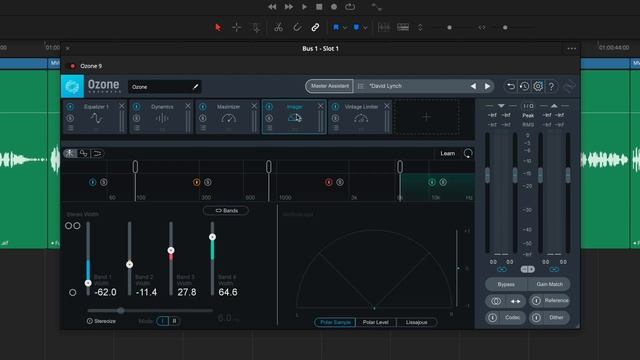The width and height of the screenshot is (640, 360).
Task: Click the record button in transport
Action: 334,7
